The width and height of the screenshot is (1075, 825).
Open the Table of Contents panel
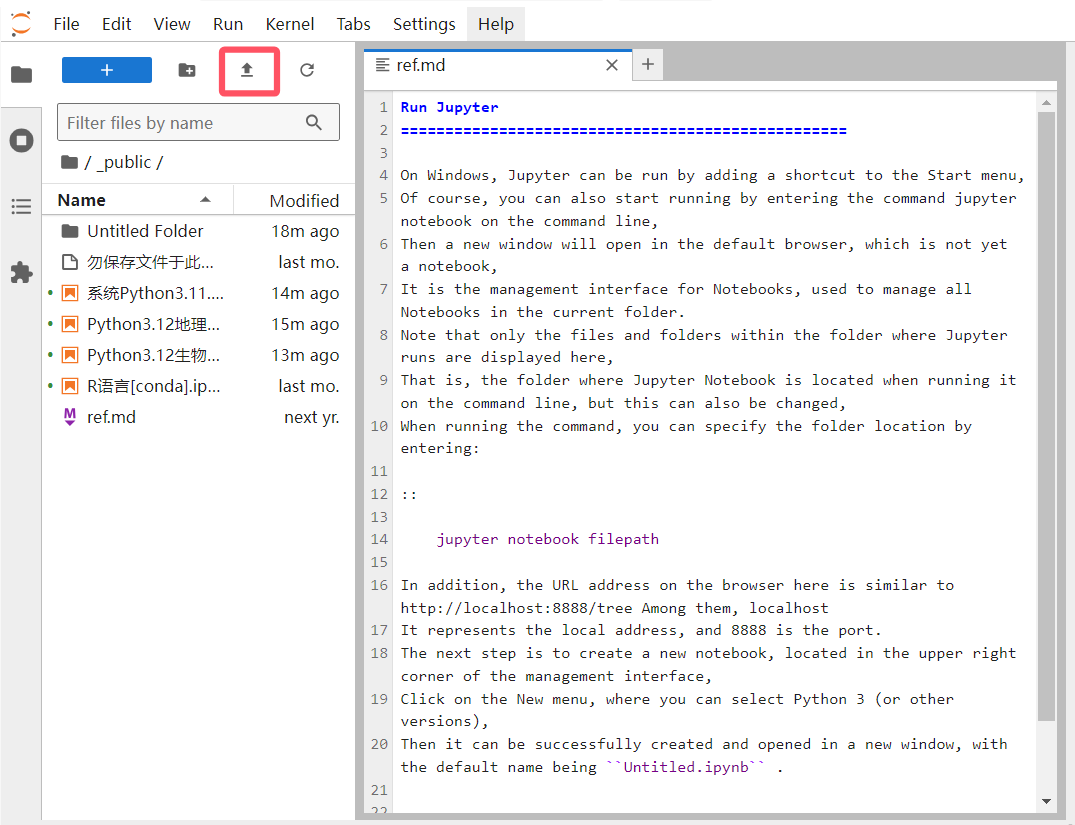[21, 206]
